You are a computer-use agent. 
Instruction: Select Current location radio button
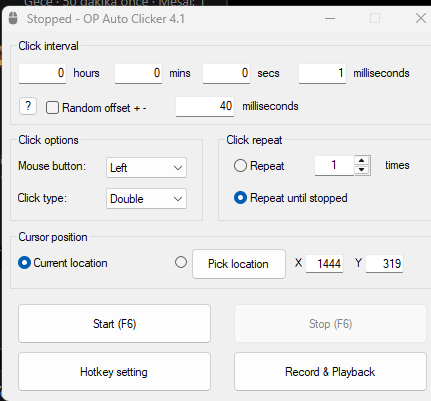click(x=24, y=263)
